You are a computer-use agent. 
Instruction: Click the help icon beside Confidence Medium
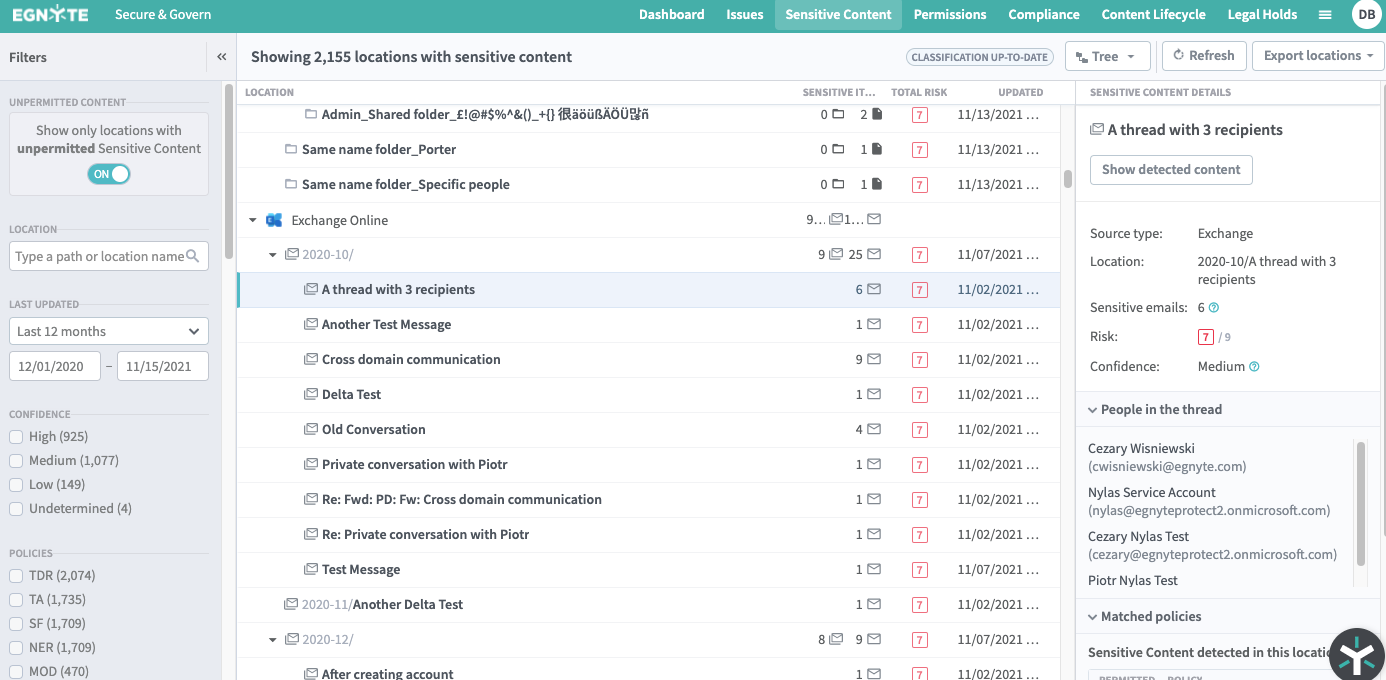click(1254, 367)
